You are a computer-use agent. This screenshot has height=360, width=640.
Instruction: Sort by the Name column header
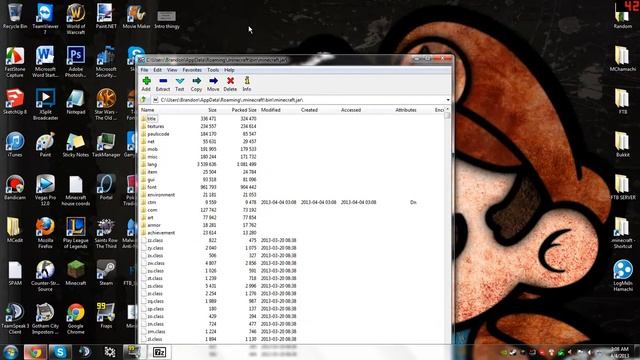(x=147, y=110)
